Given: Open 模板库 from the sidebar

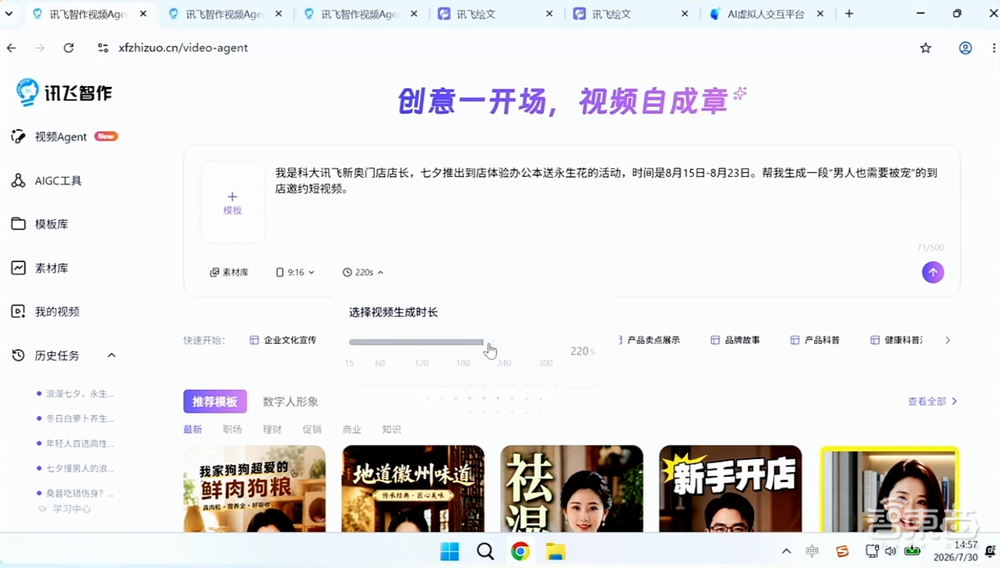Looking at the screenshot, I should click(x=40, y=224).
